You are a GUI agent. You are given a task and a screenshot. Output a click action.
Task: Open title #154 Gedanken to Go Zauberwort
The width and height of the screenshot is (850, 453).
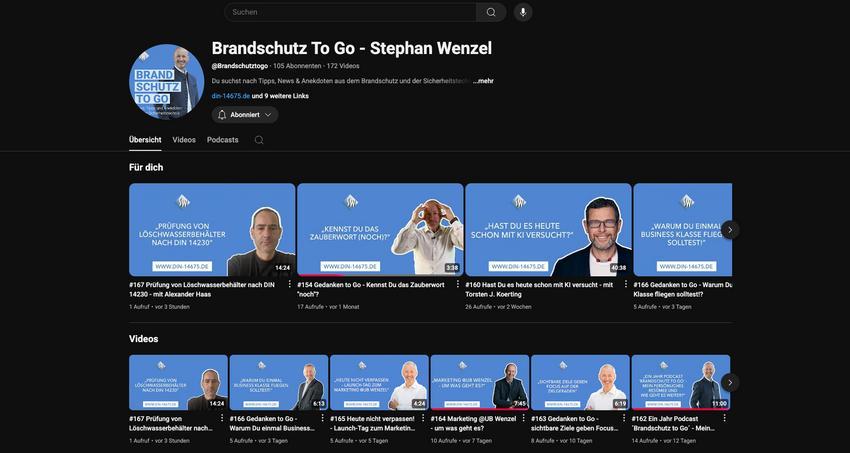(371, 289)
